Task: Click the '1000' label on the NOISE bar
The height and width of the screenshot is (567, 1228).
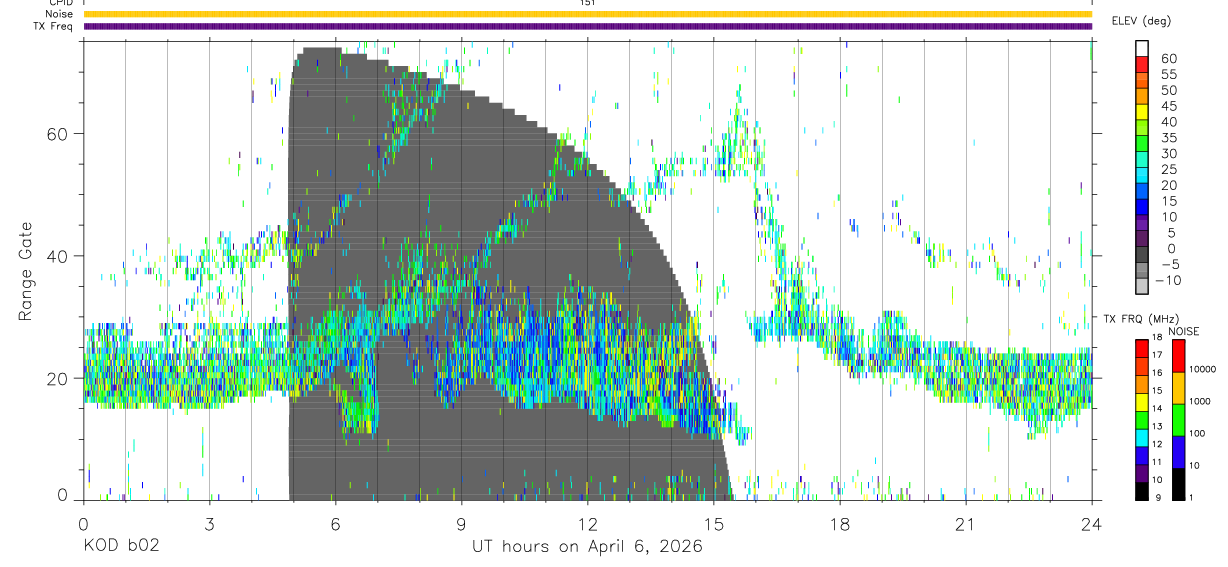Action: [1199, 401]
